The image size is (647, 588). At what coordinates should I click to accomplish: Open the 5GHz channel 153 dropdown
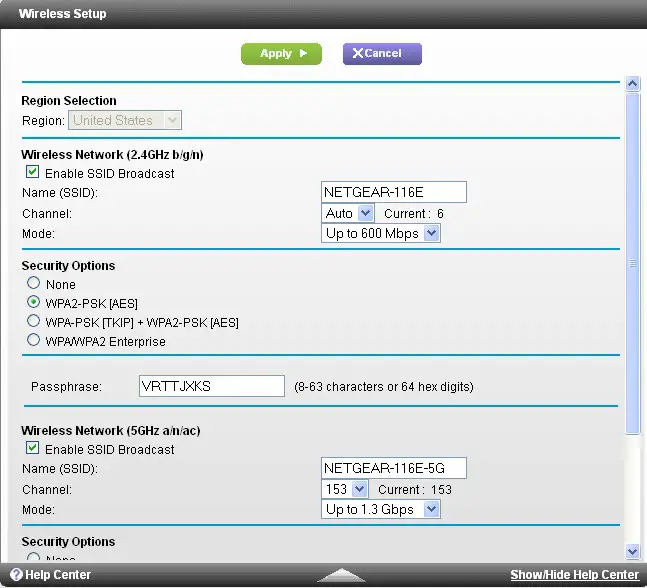click(x=348, y=489)
